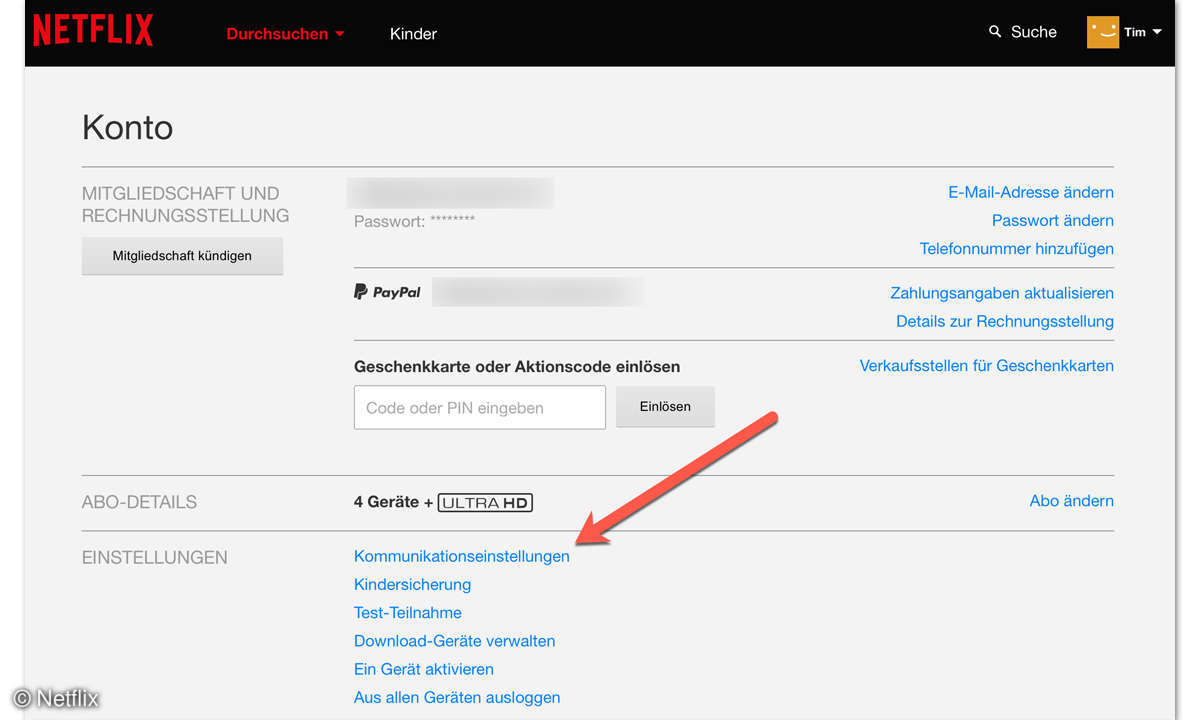Click the Netflix logo
Image resolution: width=1200 pixels, height=720 pixels.
coord(93,31)
